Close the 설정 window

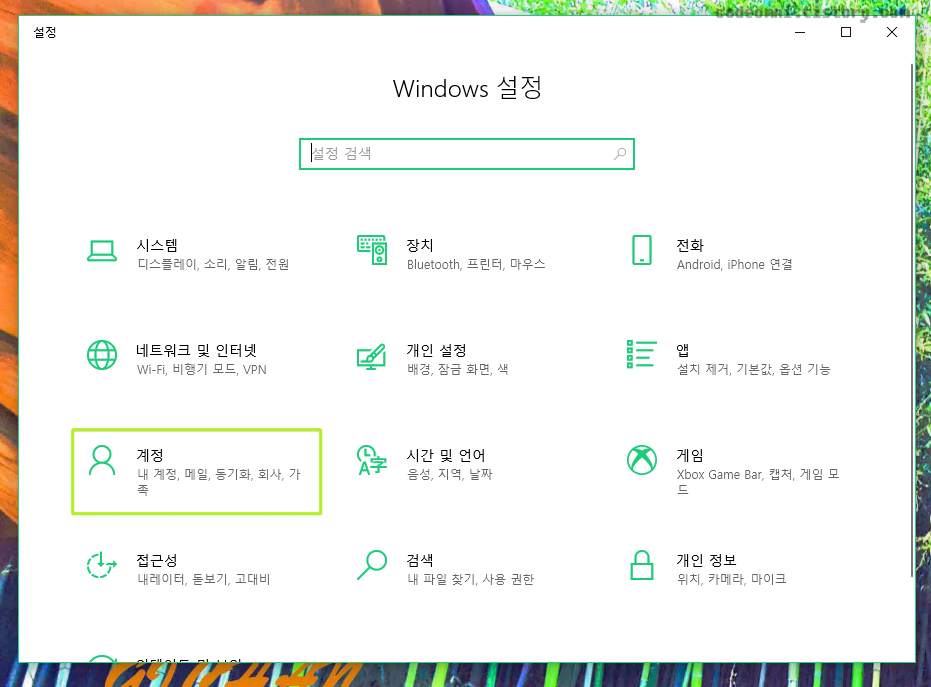click(892, 32)
